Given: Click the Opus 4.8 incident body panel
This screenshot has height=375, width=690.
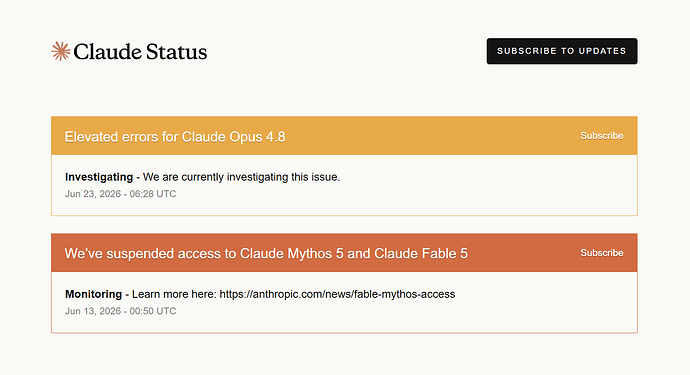Looking at the screenshot, I should (344, 185).
